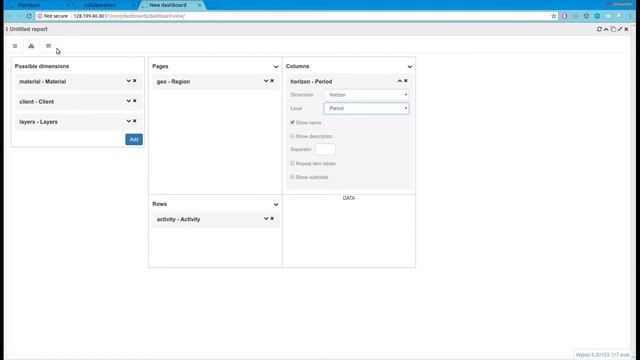Viewport: 640px width, 360px height.
Task: Click the Separator input field
Action: (325, 149)
